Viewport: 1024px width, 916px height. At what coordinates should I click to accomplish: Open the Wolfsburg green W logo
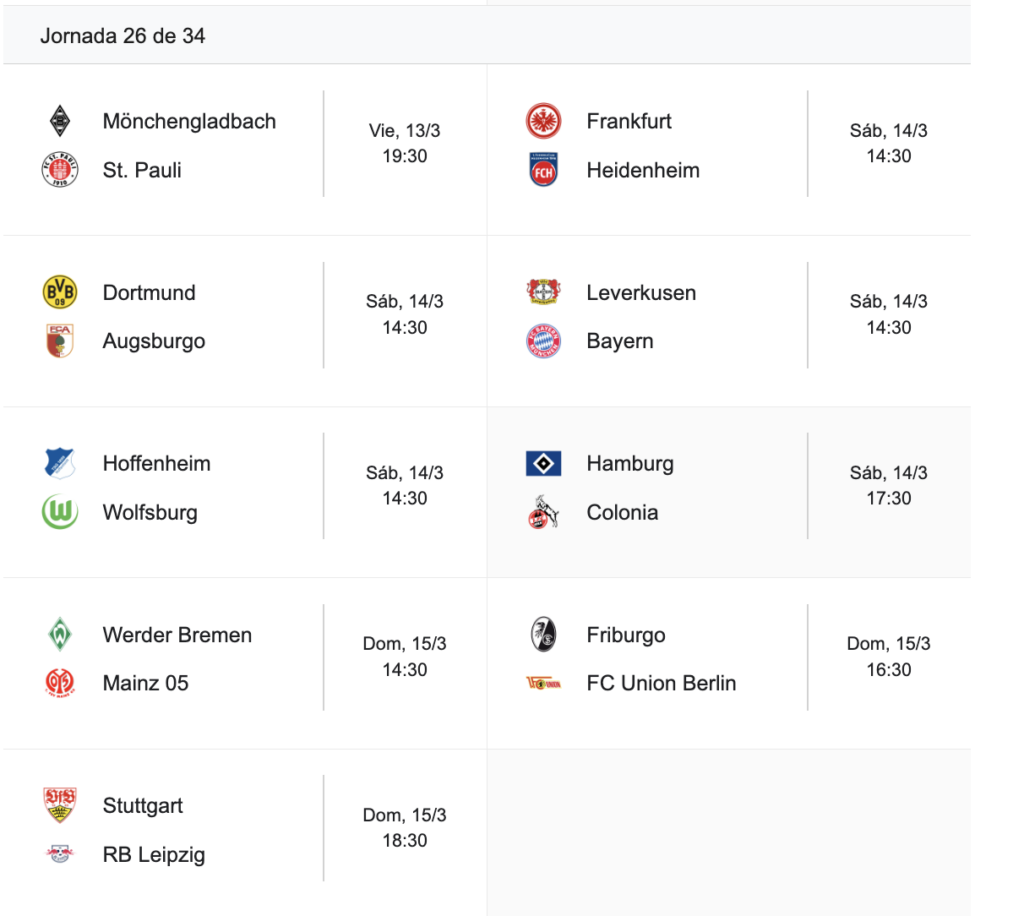point(60,512)
